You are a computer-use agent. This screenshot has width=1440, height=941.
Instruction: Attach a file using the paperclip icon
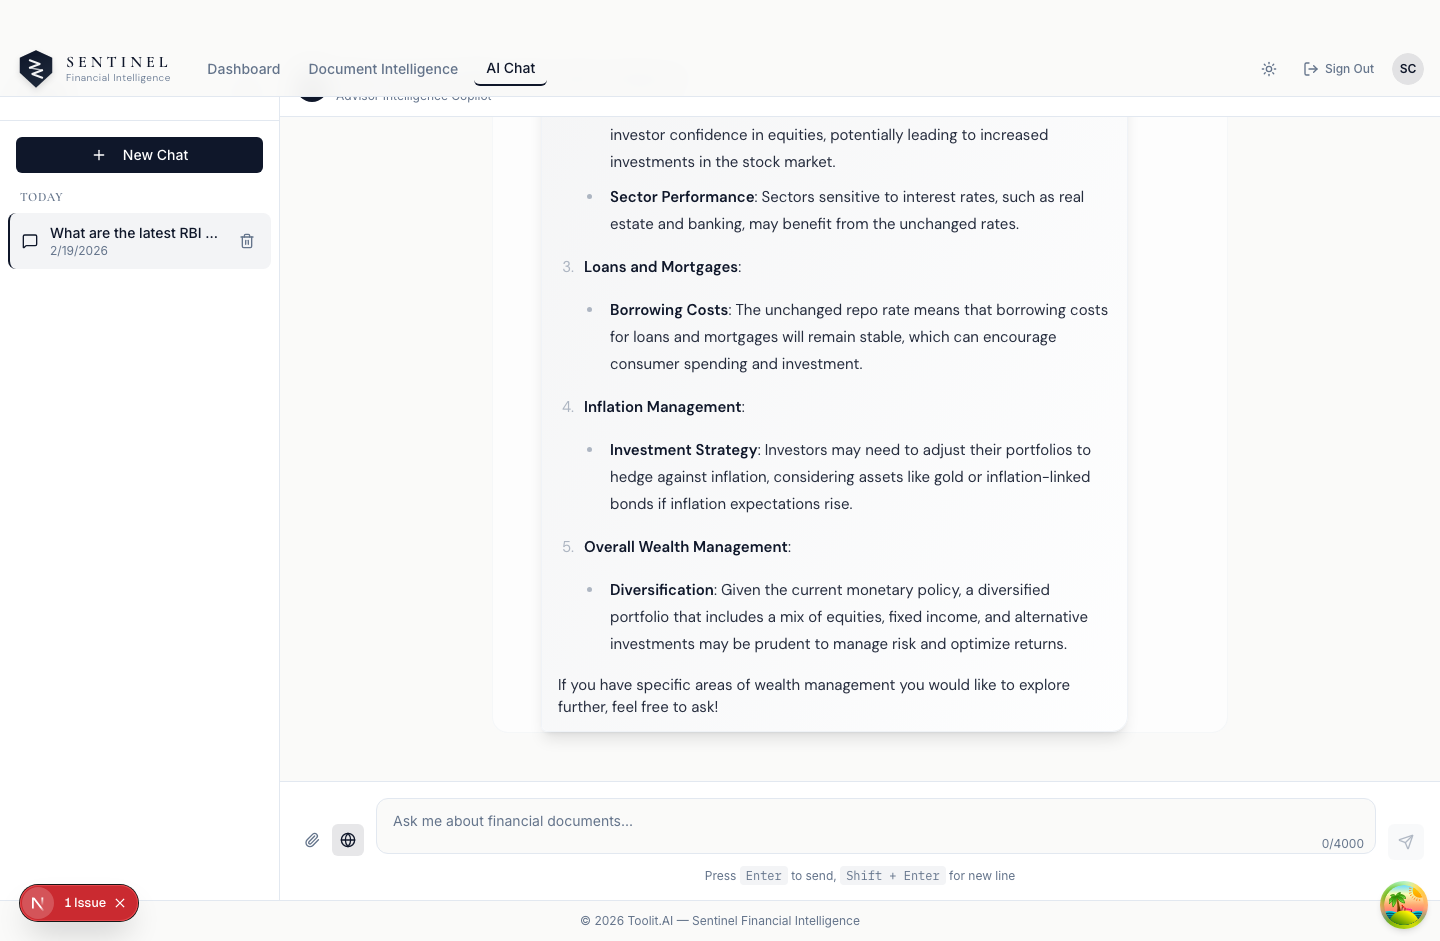[x=312, y=840]
